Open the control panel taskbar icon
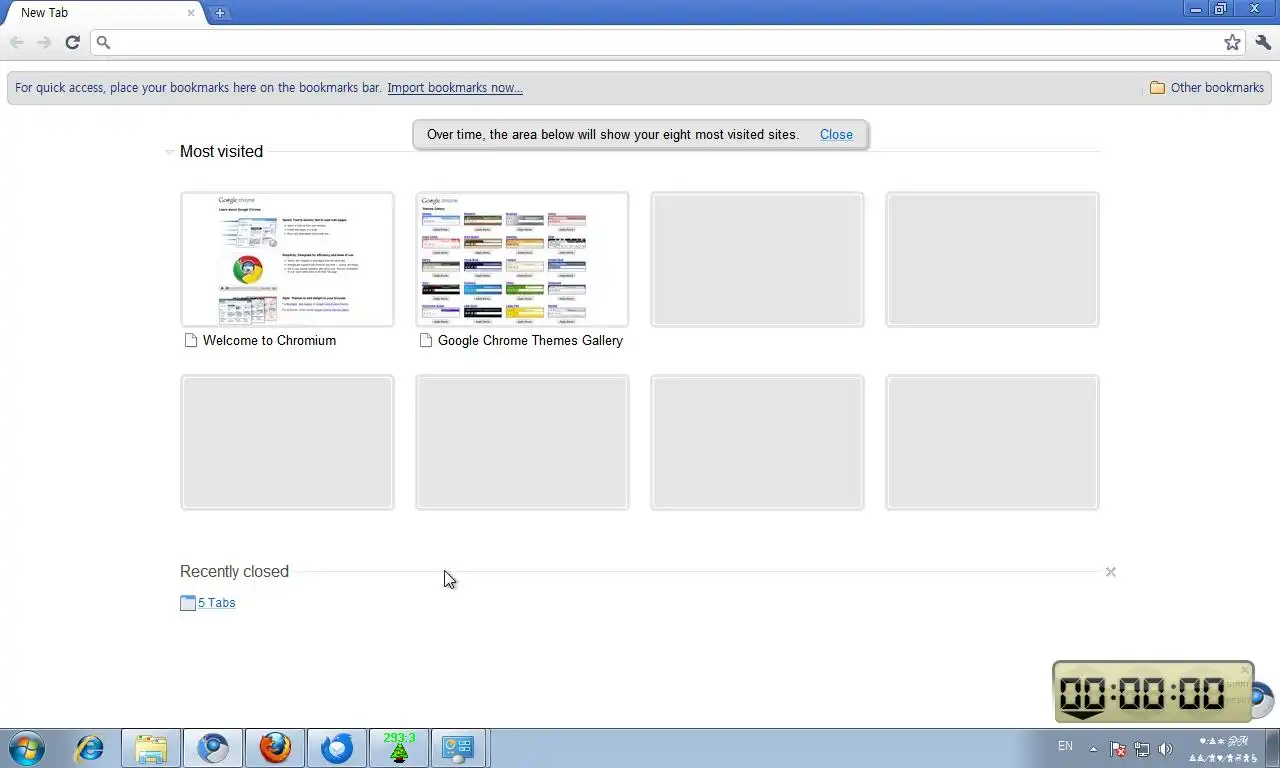1280x768 pixels. (x=459, y=748)
